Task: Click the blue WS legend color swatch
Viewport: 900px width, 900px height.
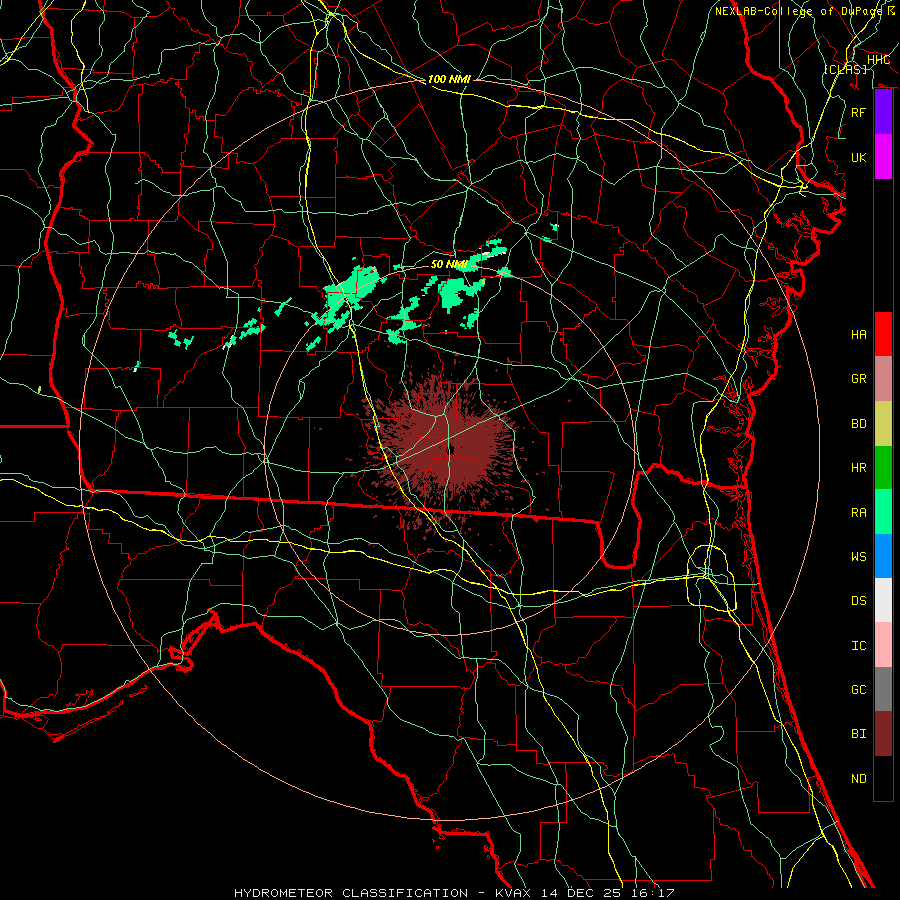Action: click(883, 556)
